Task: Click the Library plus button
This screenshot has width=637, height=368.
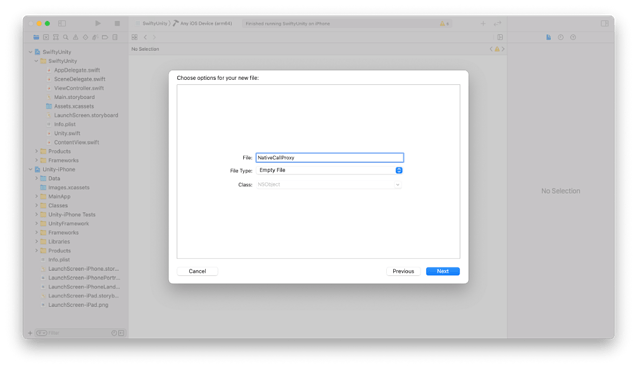Action: [x=483, y=24]
